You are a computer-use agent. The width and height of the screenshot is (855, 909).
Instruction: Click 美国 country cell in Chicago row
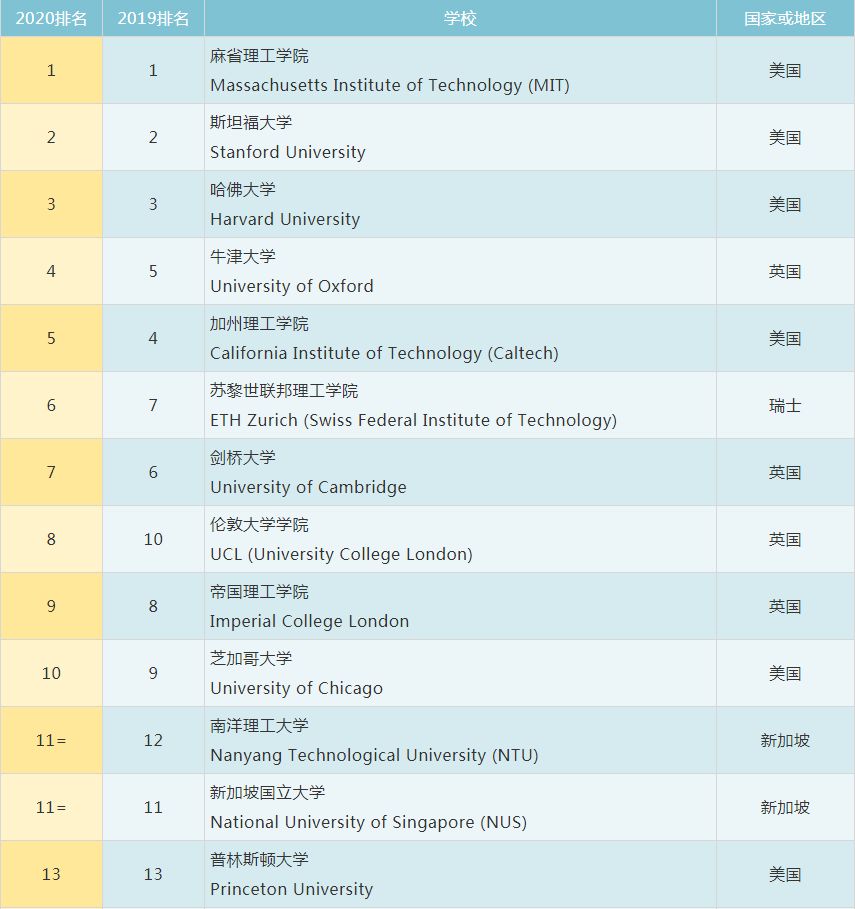[x=785, y=673]
